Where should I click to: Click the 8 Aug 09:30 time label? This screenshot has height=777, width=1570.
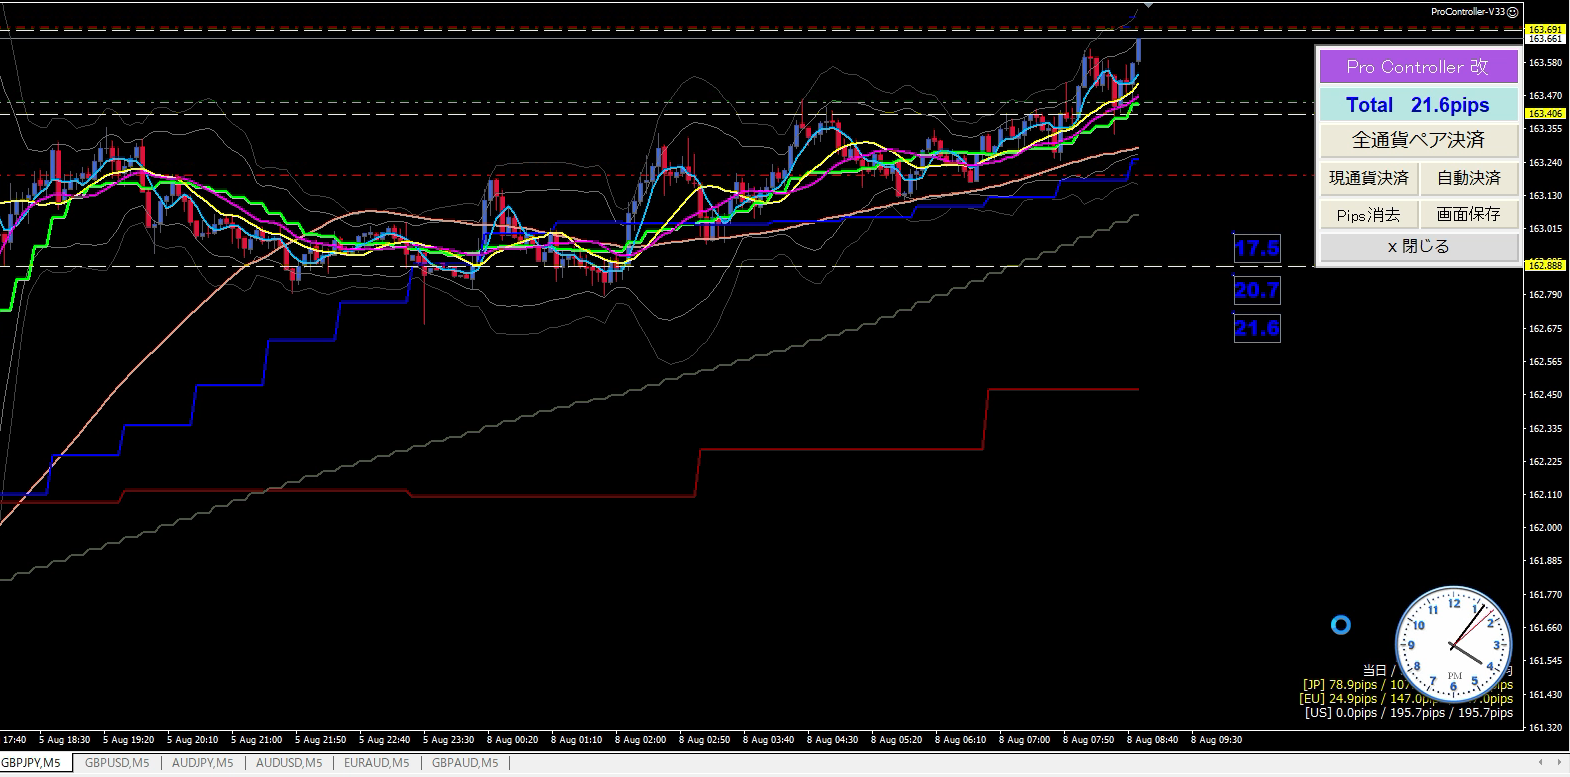[1216, 740]
